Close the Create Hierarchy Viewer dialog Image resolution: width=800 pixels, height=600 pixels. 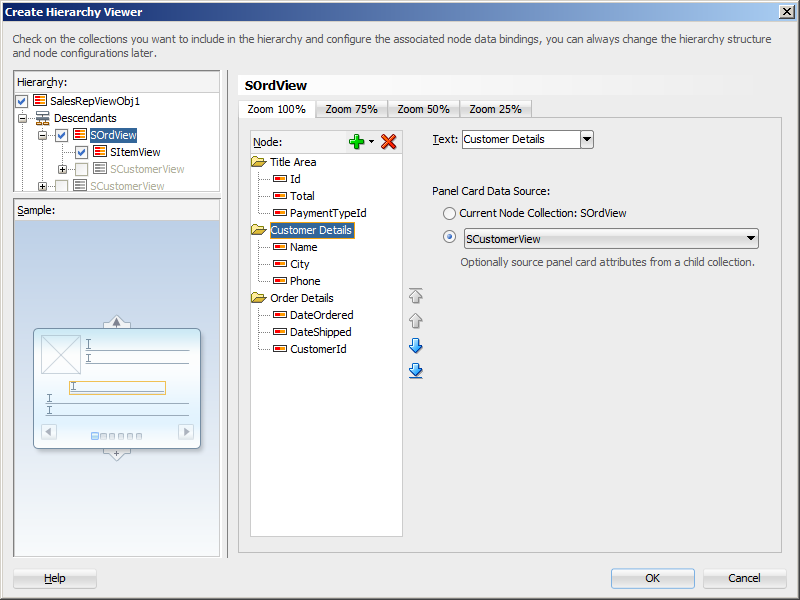coord(786,11)
